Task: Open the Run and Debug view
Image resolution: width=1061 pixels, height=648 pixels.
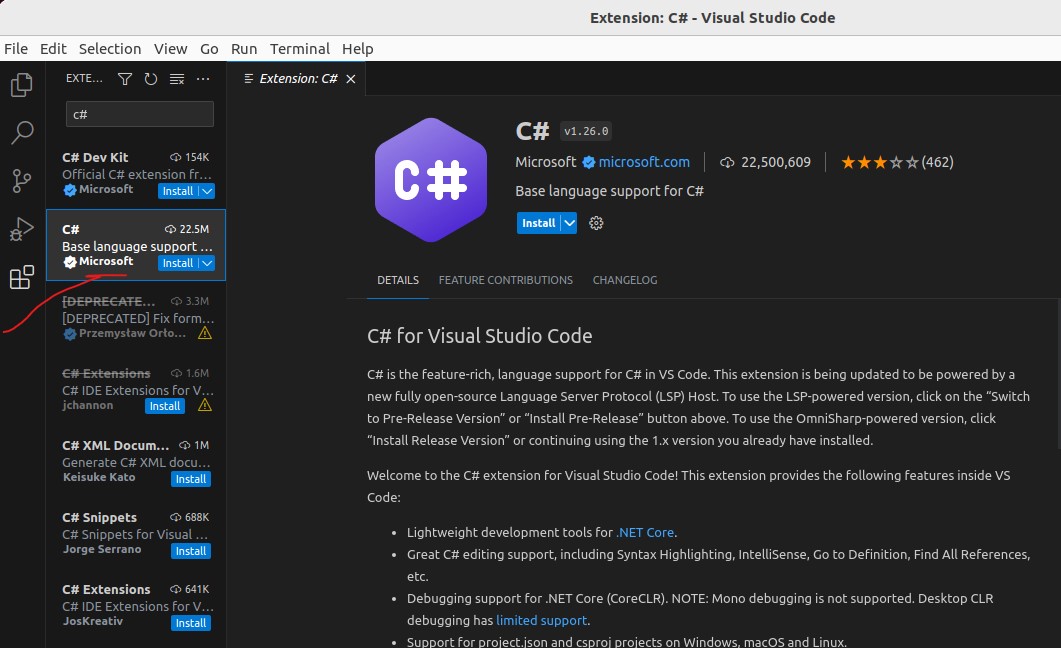Action: [22, 229]
